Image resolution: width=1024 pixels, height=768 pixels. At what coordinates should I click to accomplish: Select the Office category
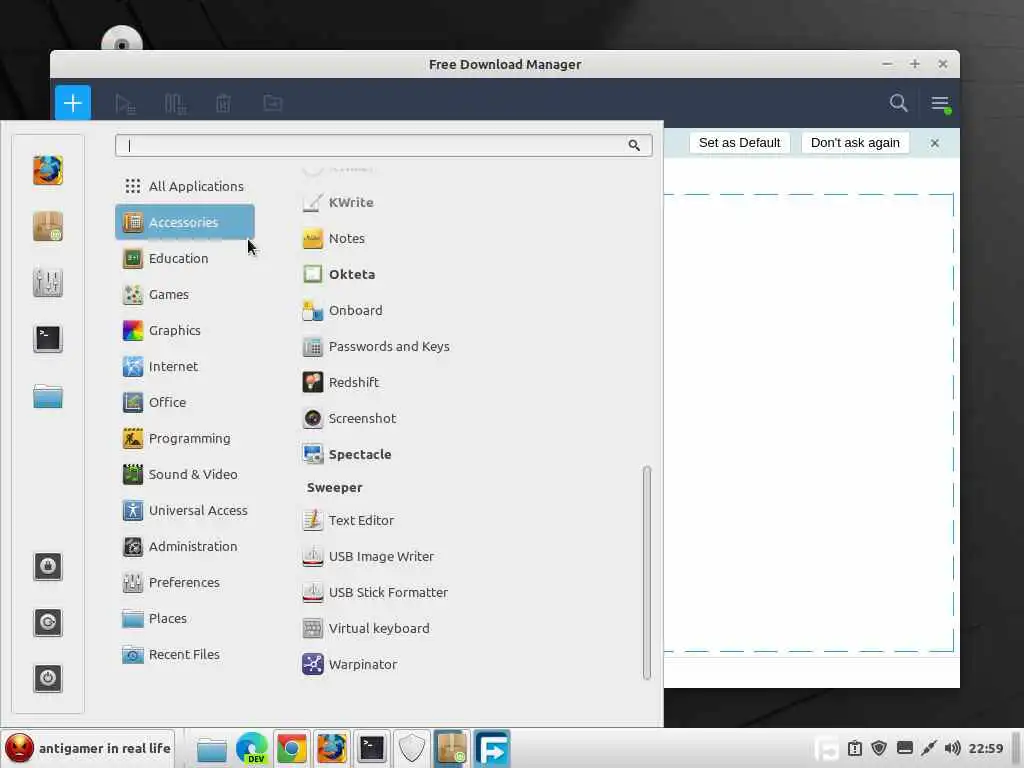coord(185,402)
